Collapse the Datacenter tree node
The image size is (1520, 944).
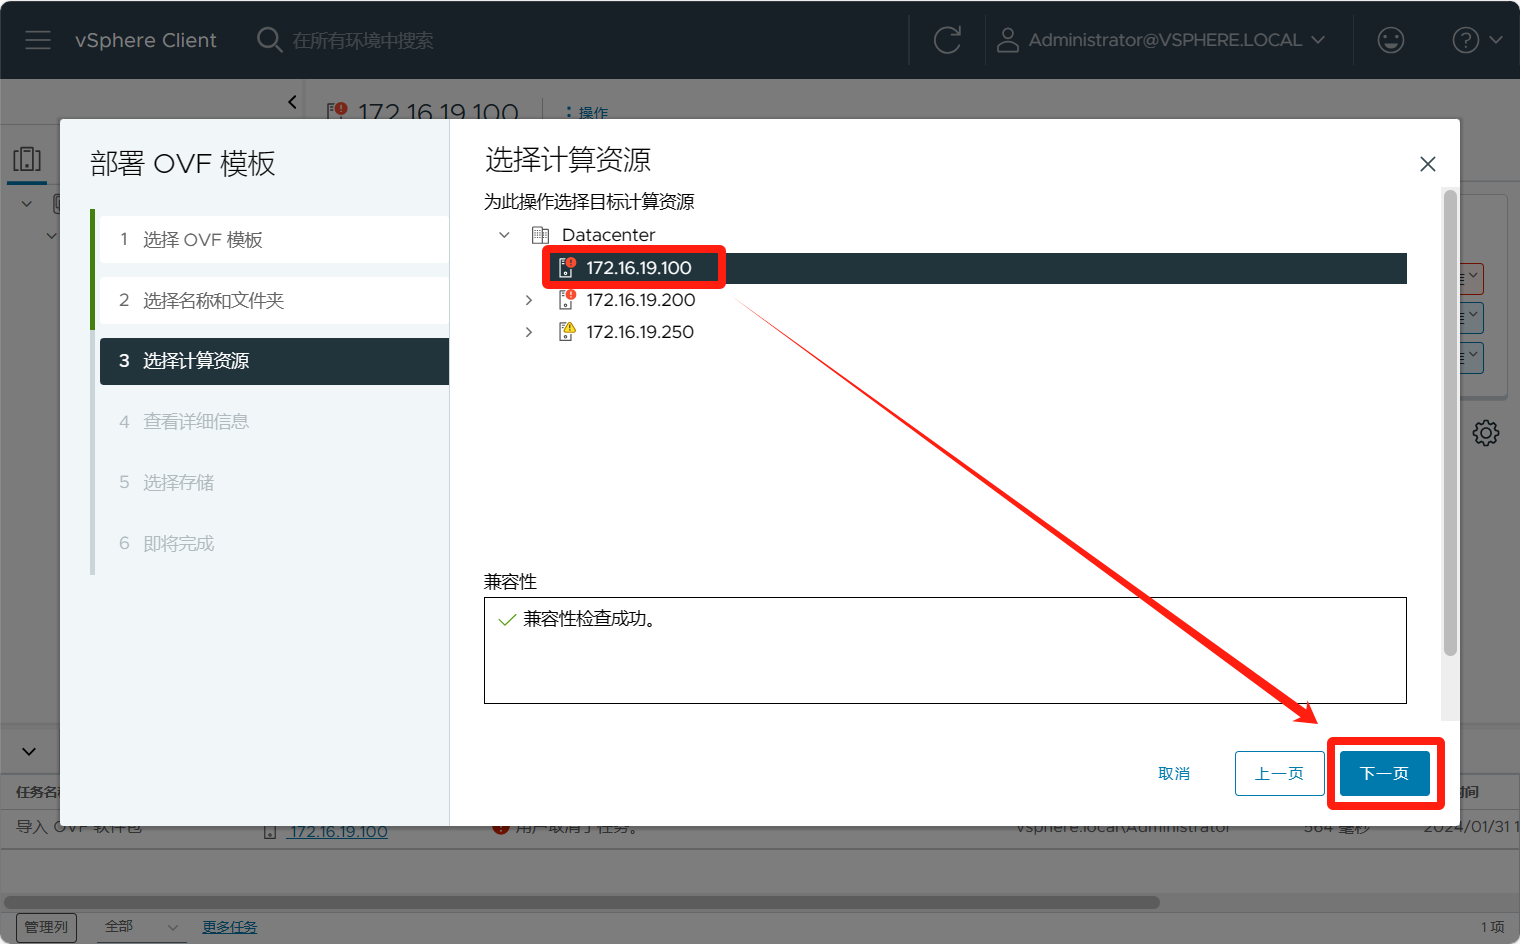coord(505,235)
